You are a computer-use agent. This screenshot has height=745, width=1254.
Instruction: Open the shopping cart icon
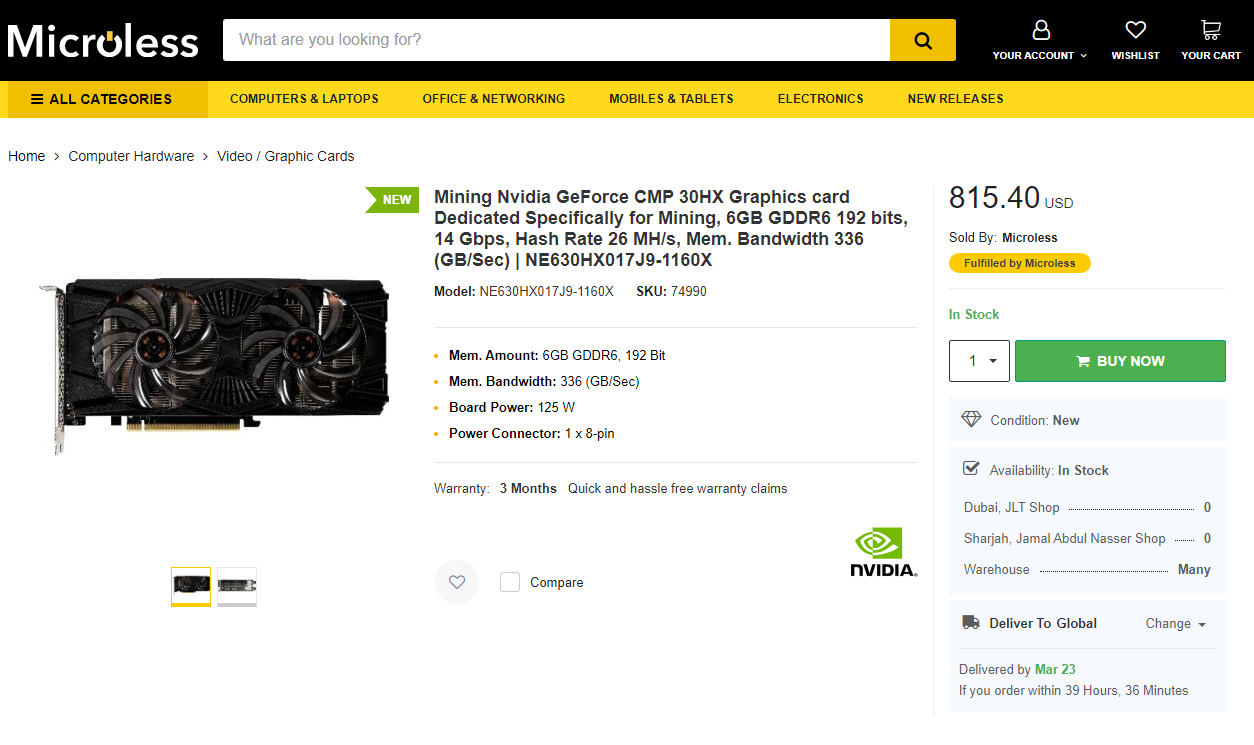(x=1211, y=29)
